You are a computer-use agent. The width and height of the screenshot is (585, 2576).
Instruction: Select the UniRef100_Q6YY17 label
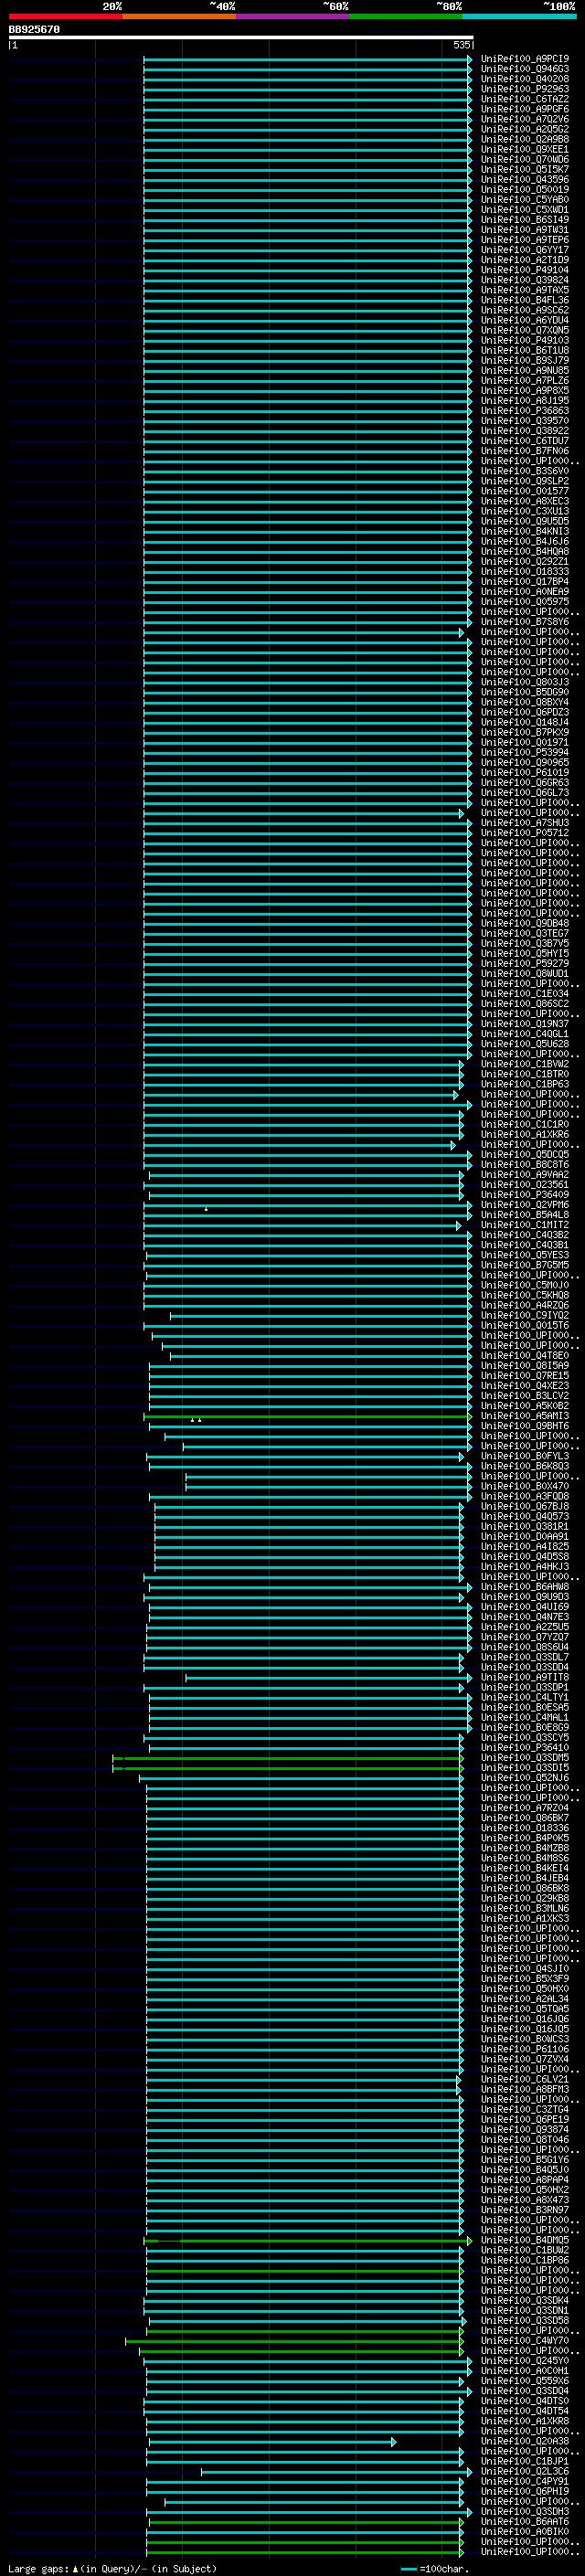[x=525, y=250]
